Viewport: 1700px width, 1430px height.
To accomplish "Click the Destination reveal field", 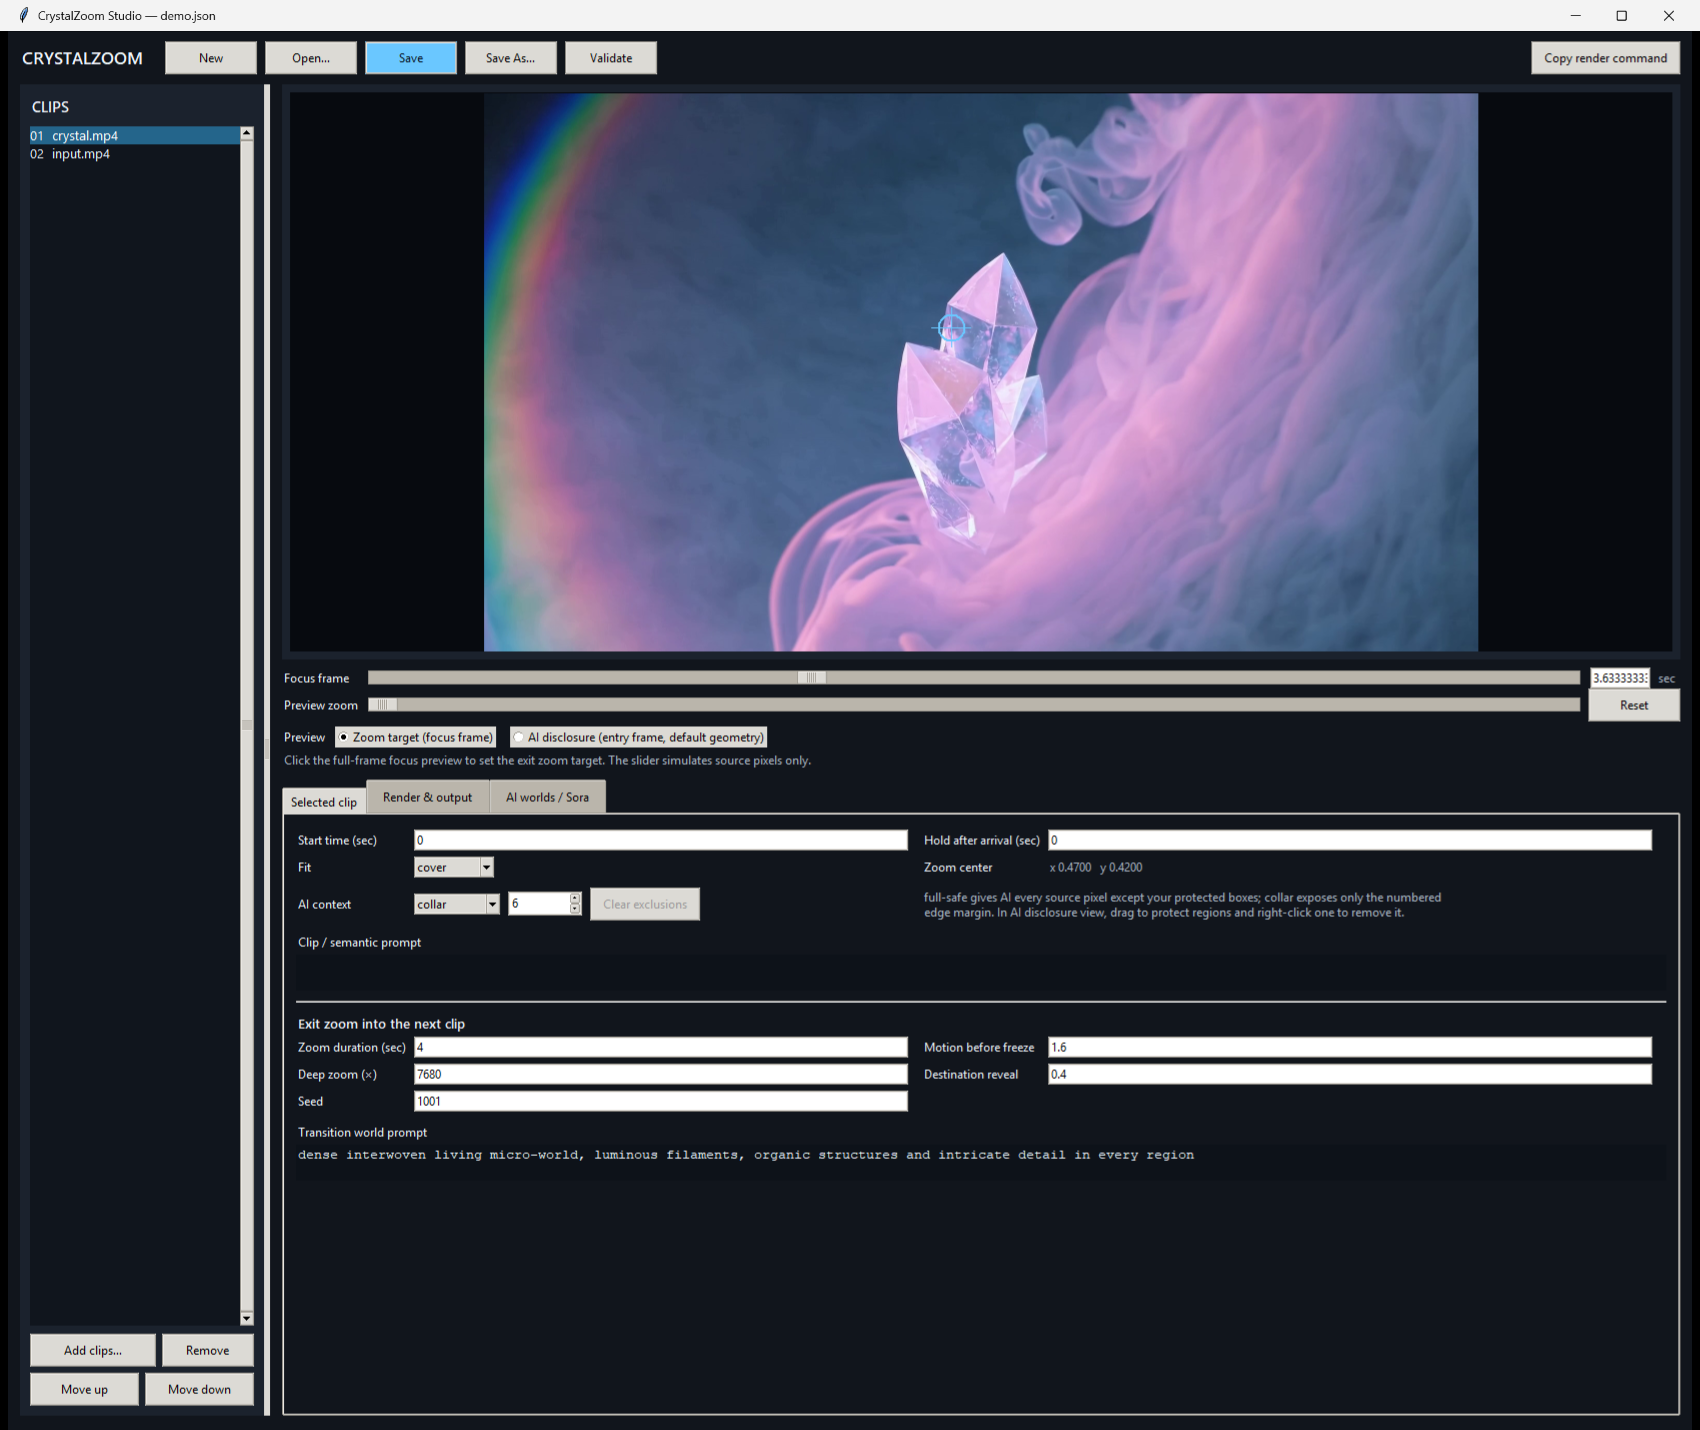I will tap(1350, 1074).
